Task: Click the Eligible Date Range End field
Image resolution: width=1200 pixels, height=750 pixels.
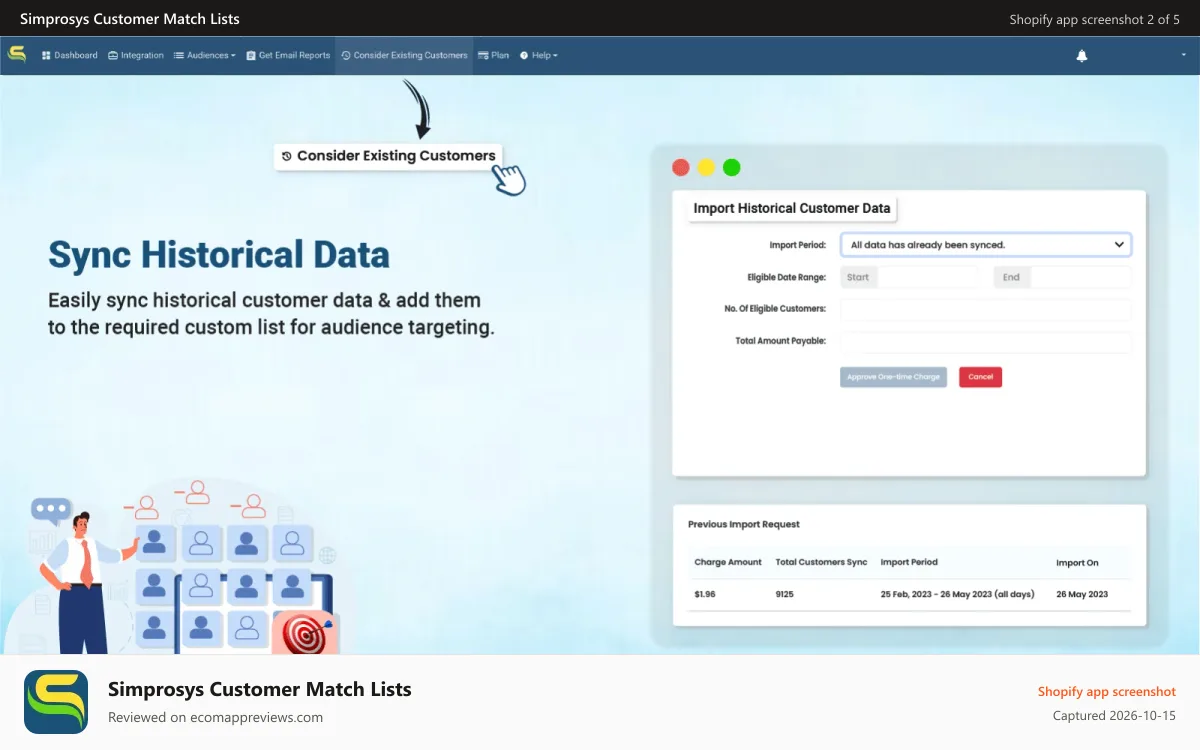Action: tap(1063, 277)
